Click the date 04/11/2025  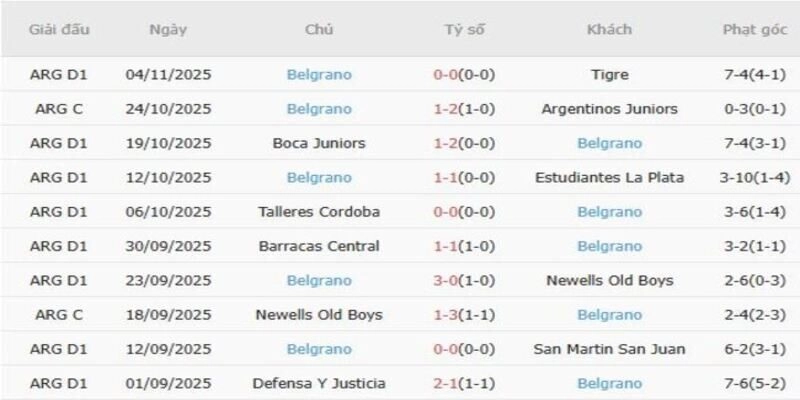pyautogui.click(x=168, y=74)
